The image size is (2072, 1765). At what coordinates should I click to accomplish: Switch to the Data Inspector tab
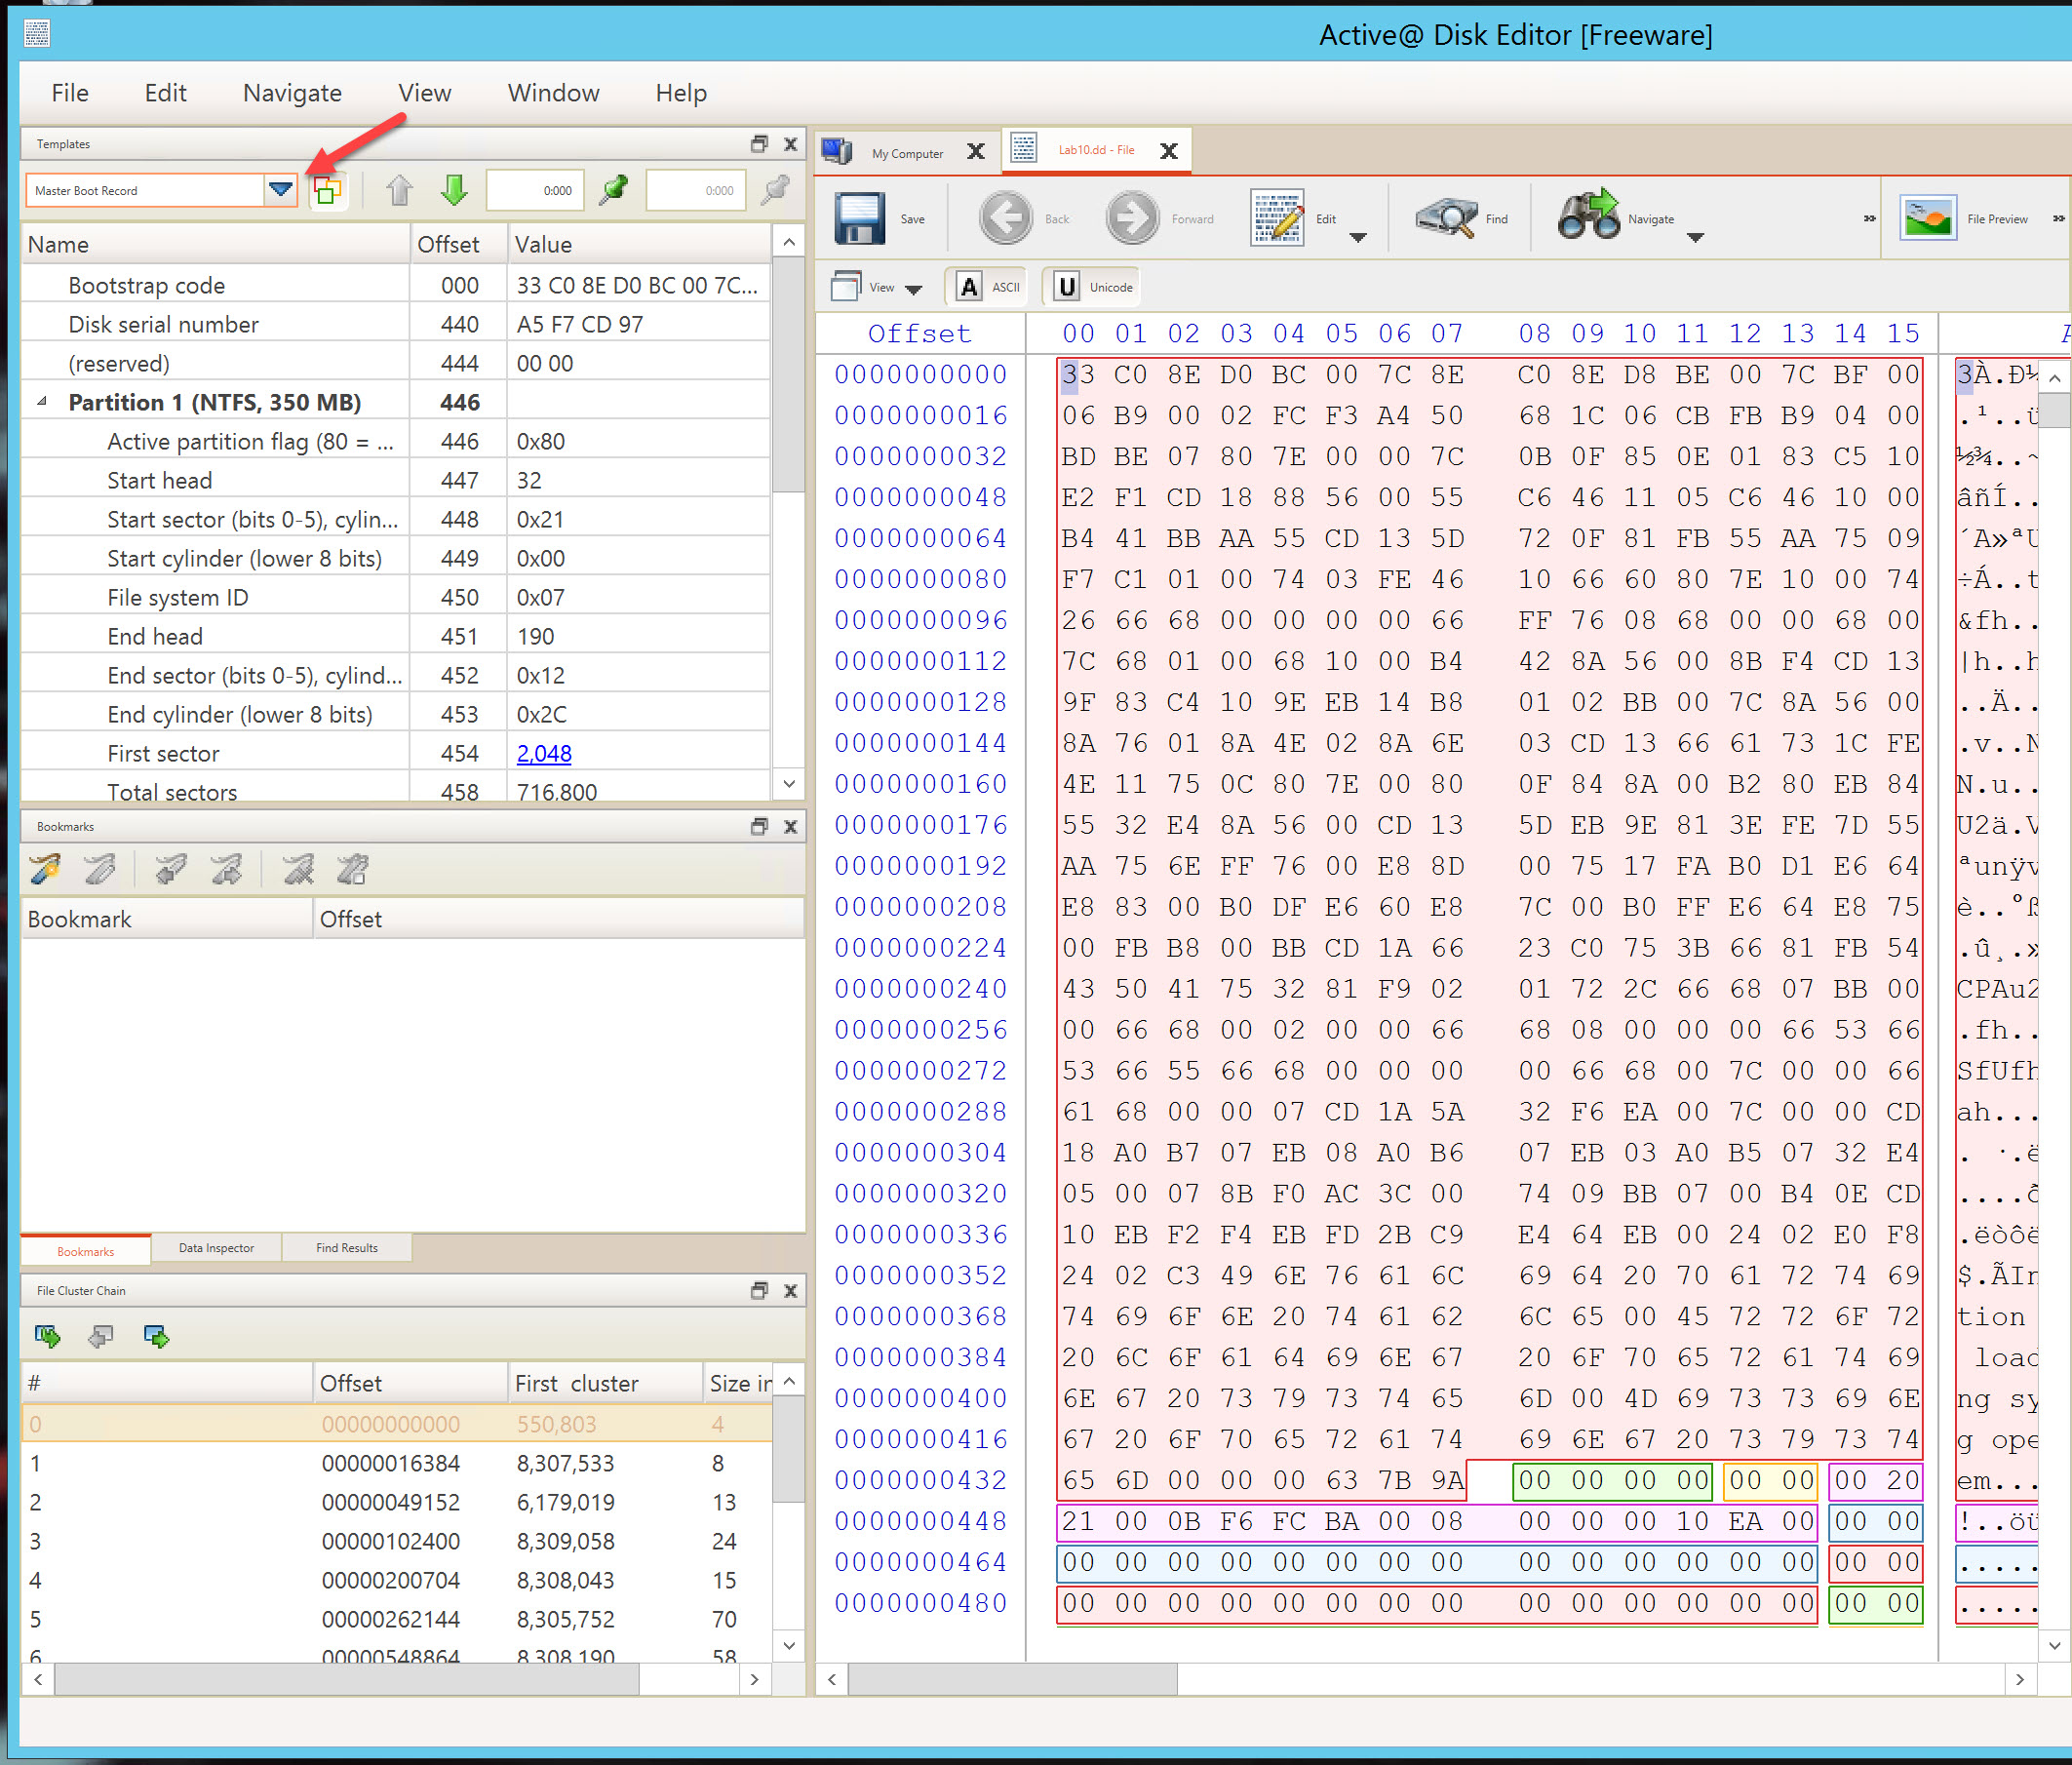click(216, 1248)
